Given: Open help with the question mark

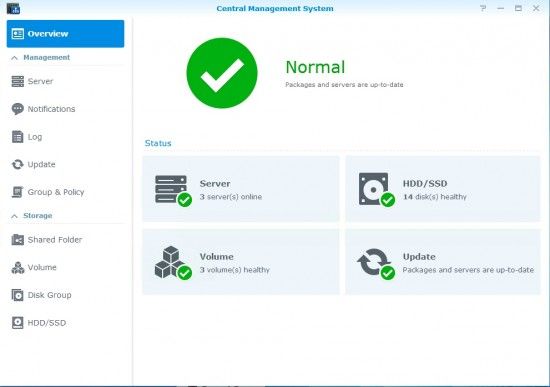Looking at the screenshot, I should [x=483, y=8].
